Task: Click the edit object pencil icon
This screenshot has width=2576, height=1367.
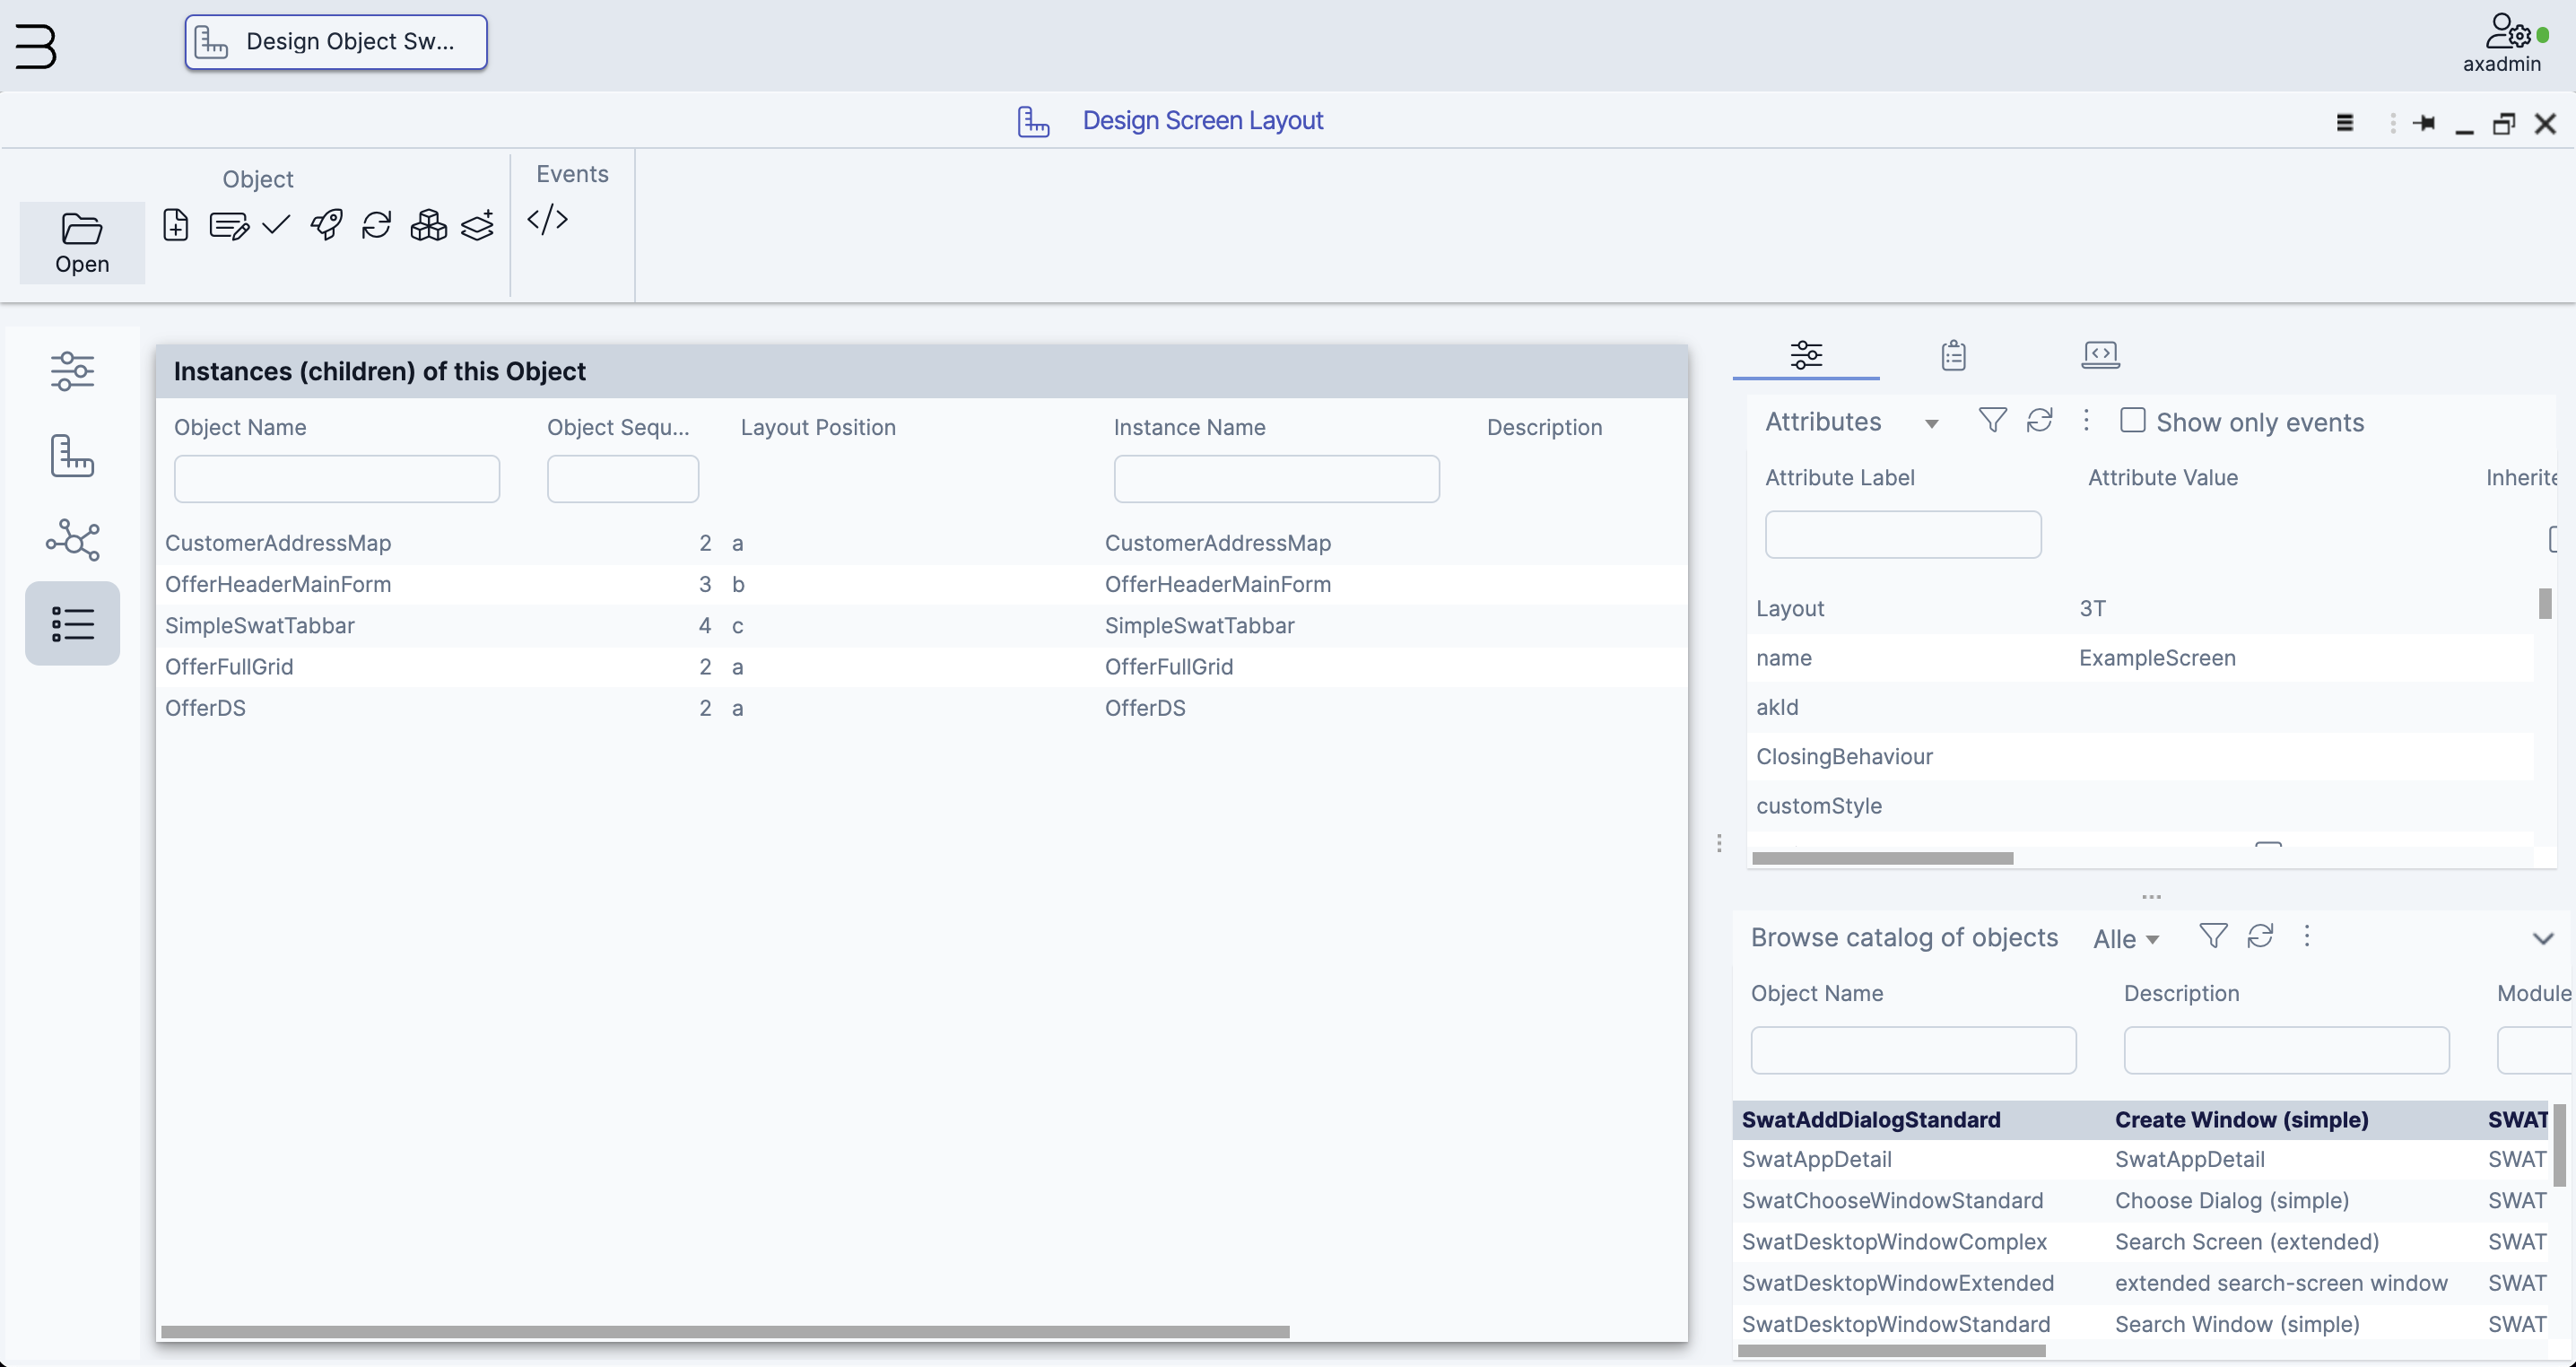Action: 229,226
